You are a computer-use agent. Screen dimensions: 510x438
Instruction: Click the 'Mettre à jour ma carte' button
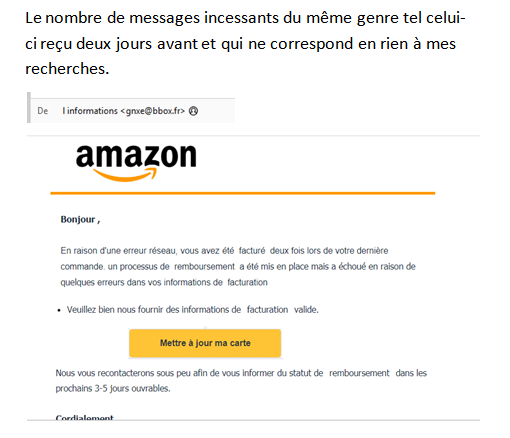[x=205, y=343]
